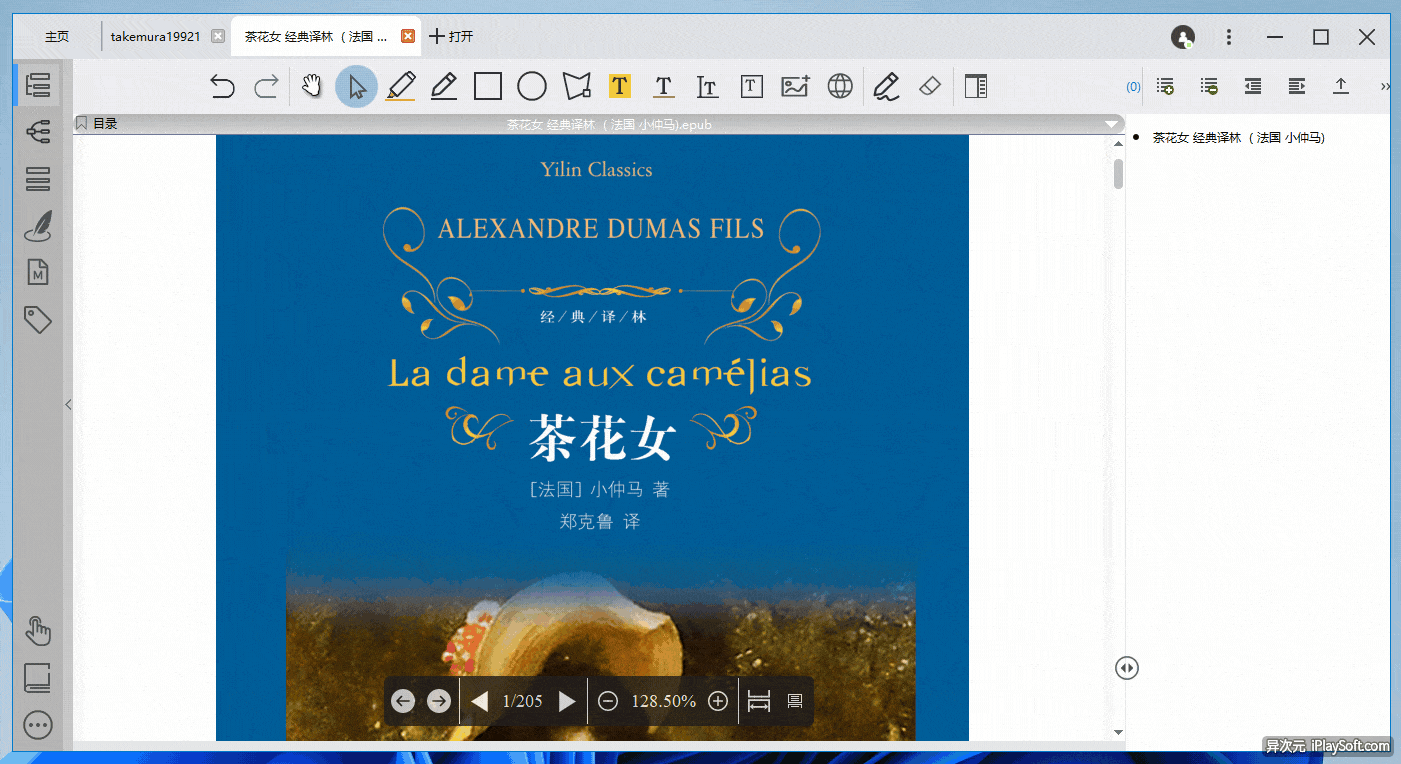This screenshot has width=1401, height=764.
Task: Click the scrollbar up arrow
Action: [1119, 144]
